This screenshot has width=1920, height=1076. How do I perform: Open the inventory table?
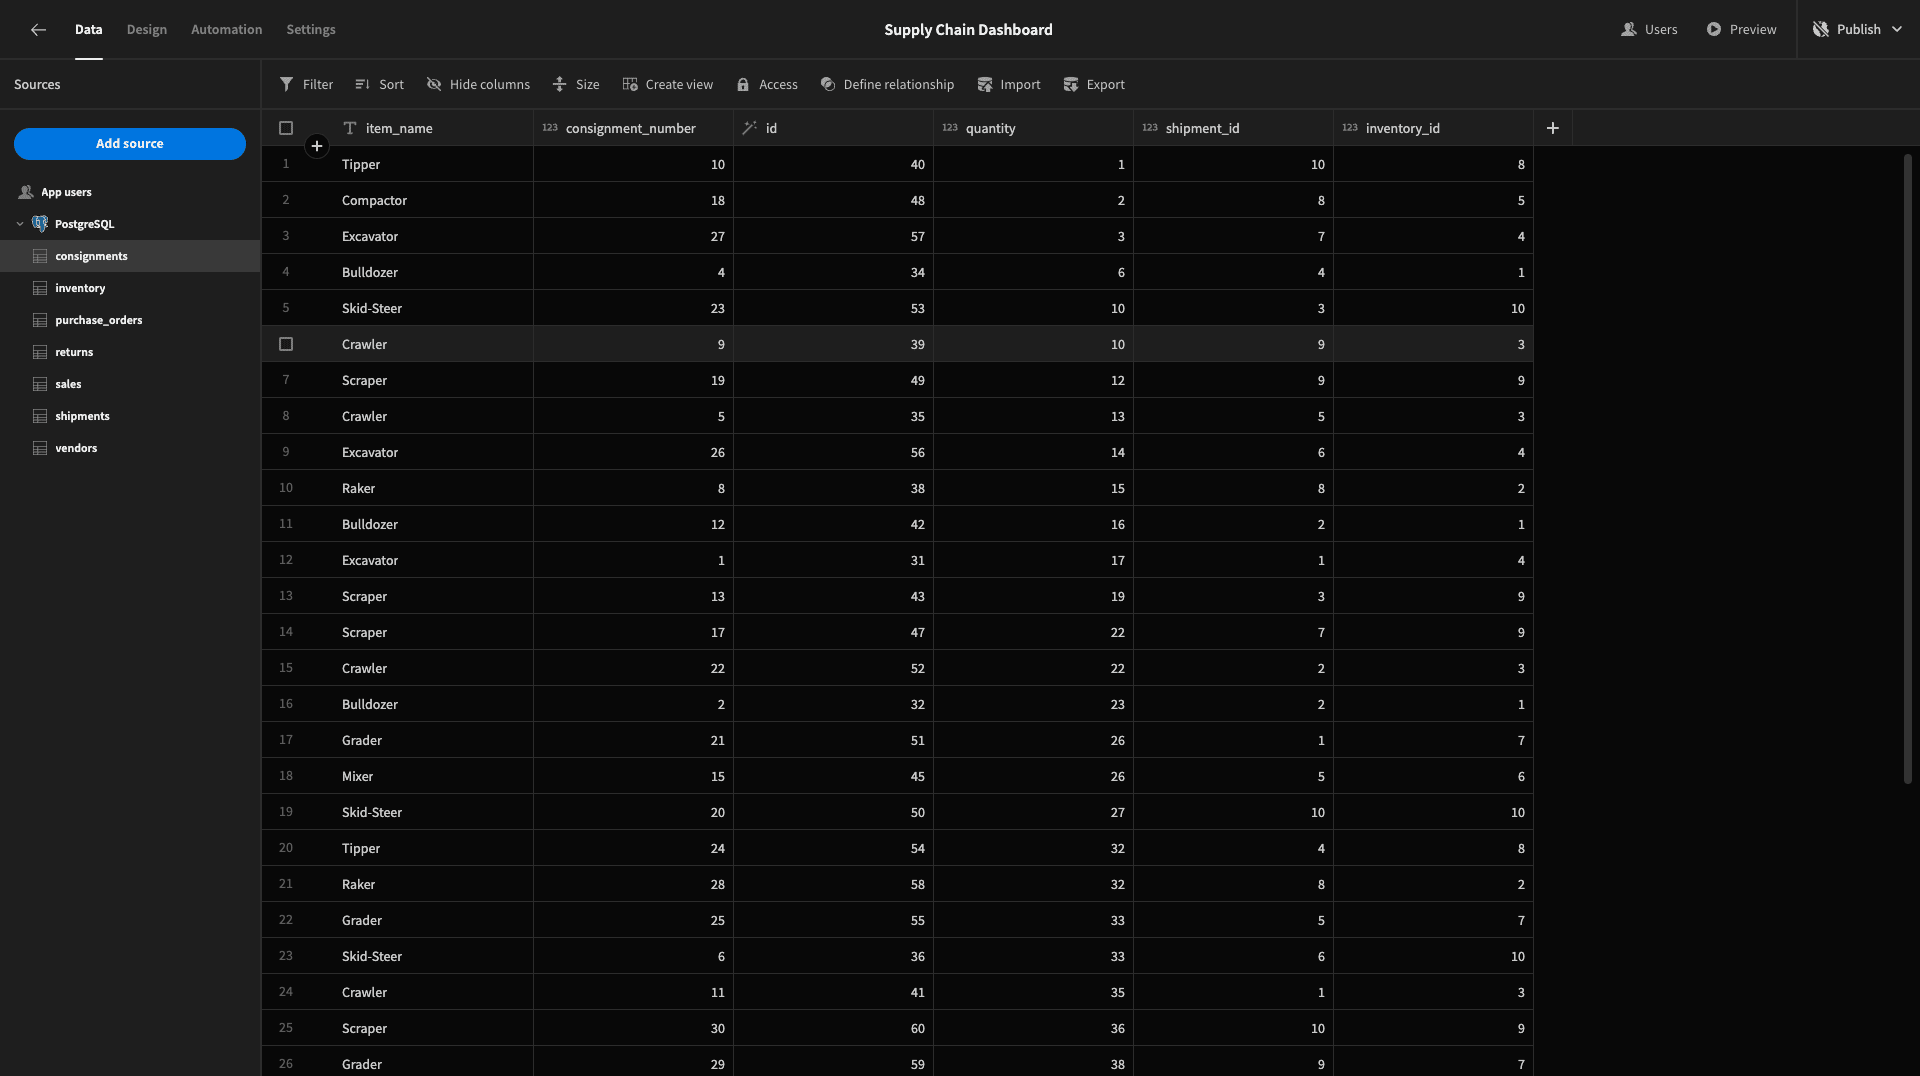click(x=130, y=288)
